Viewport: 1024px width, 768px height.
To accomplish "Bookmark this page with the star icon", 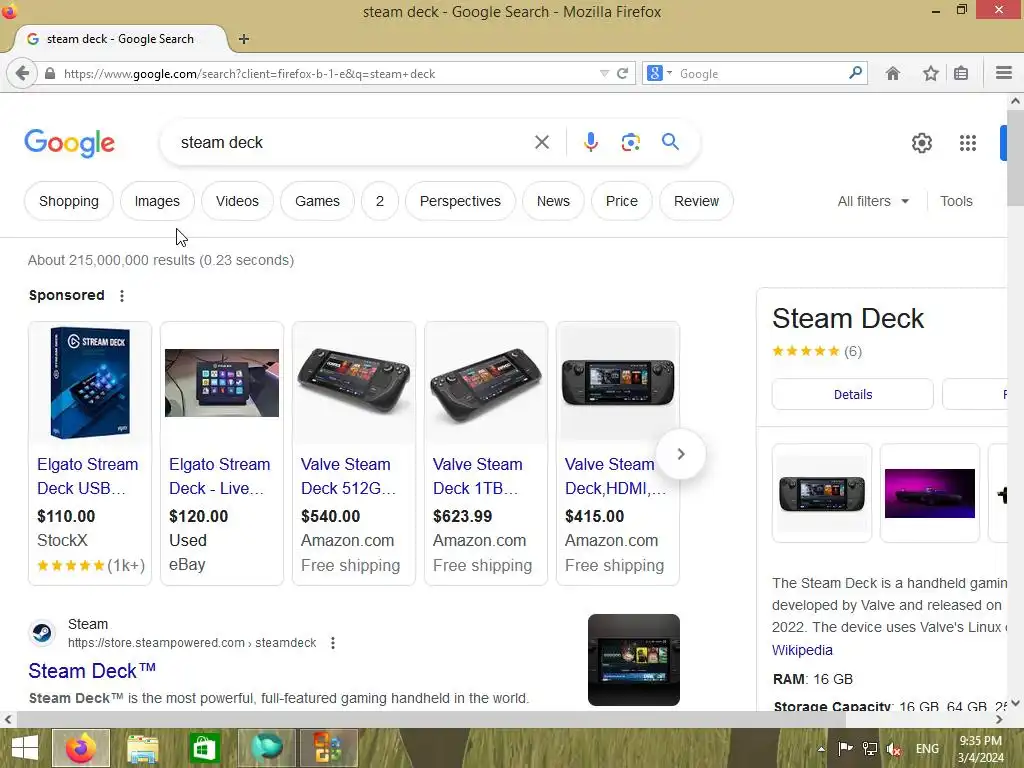I will tap(931, 73).
